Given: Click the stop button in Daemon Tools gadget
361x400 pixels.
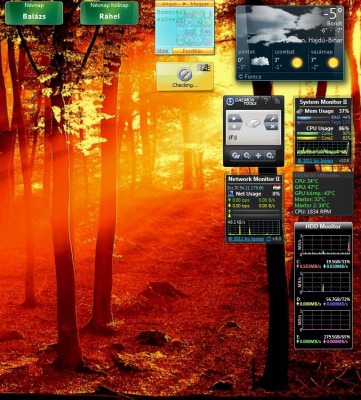Looking at the screenshot, I should click(x=234, y=127).
